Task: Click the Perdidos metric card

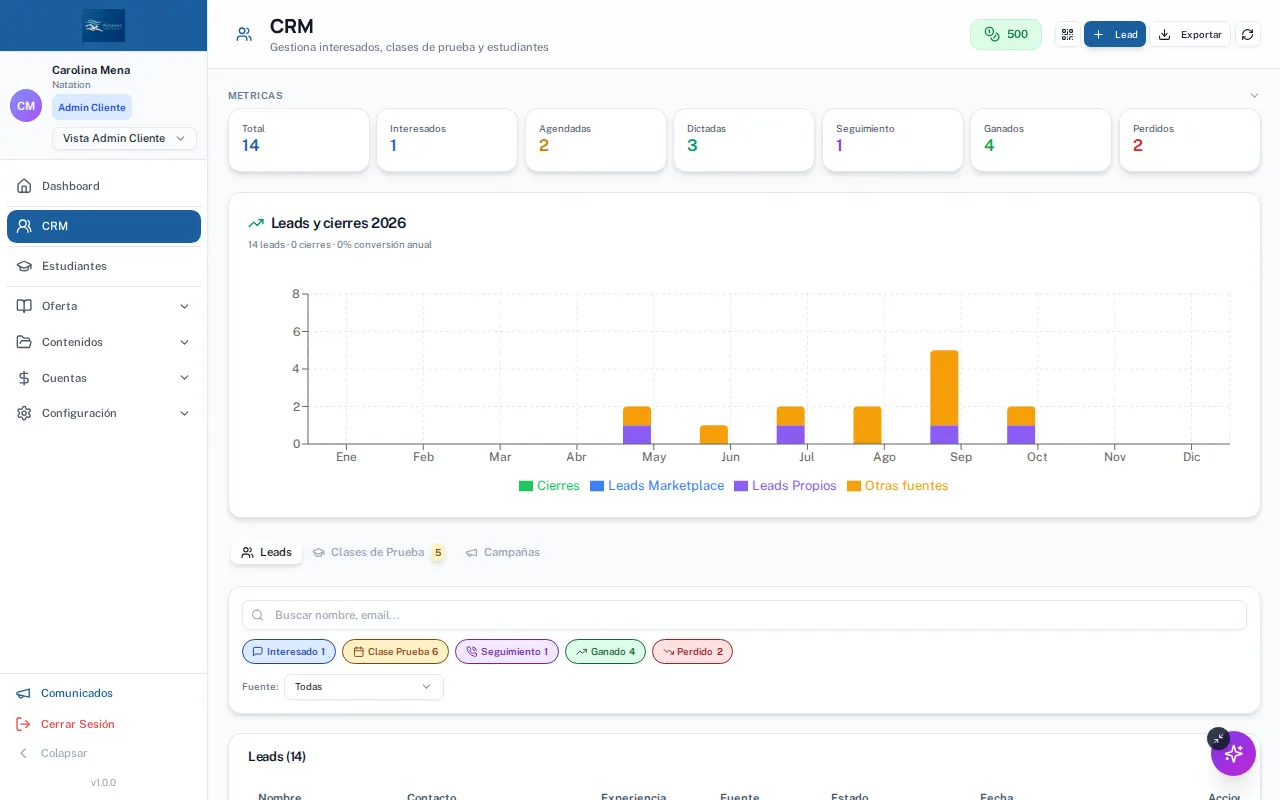Action: pos(1190,140)
